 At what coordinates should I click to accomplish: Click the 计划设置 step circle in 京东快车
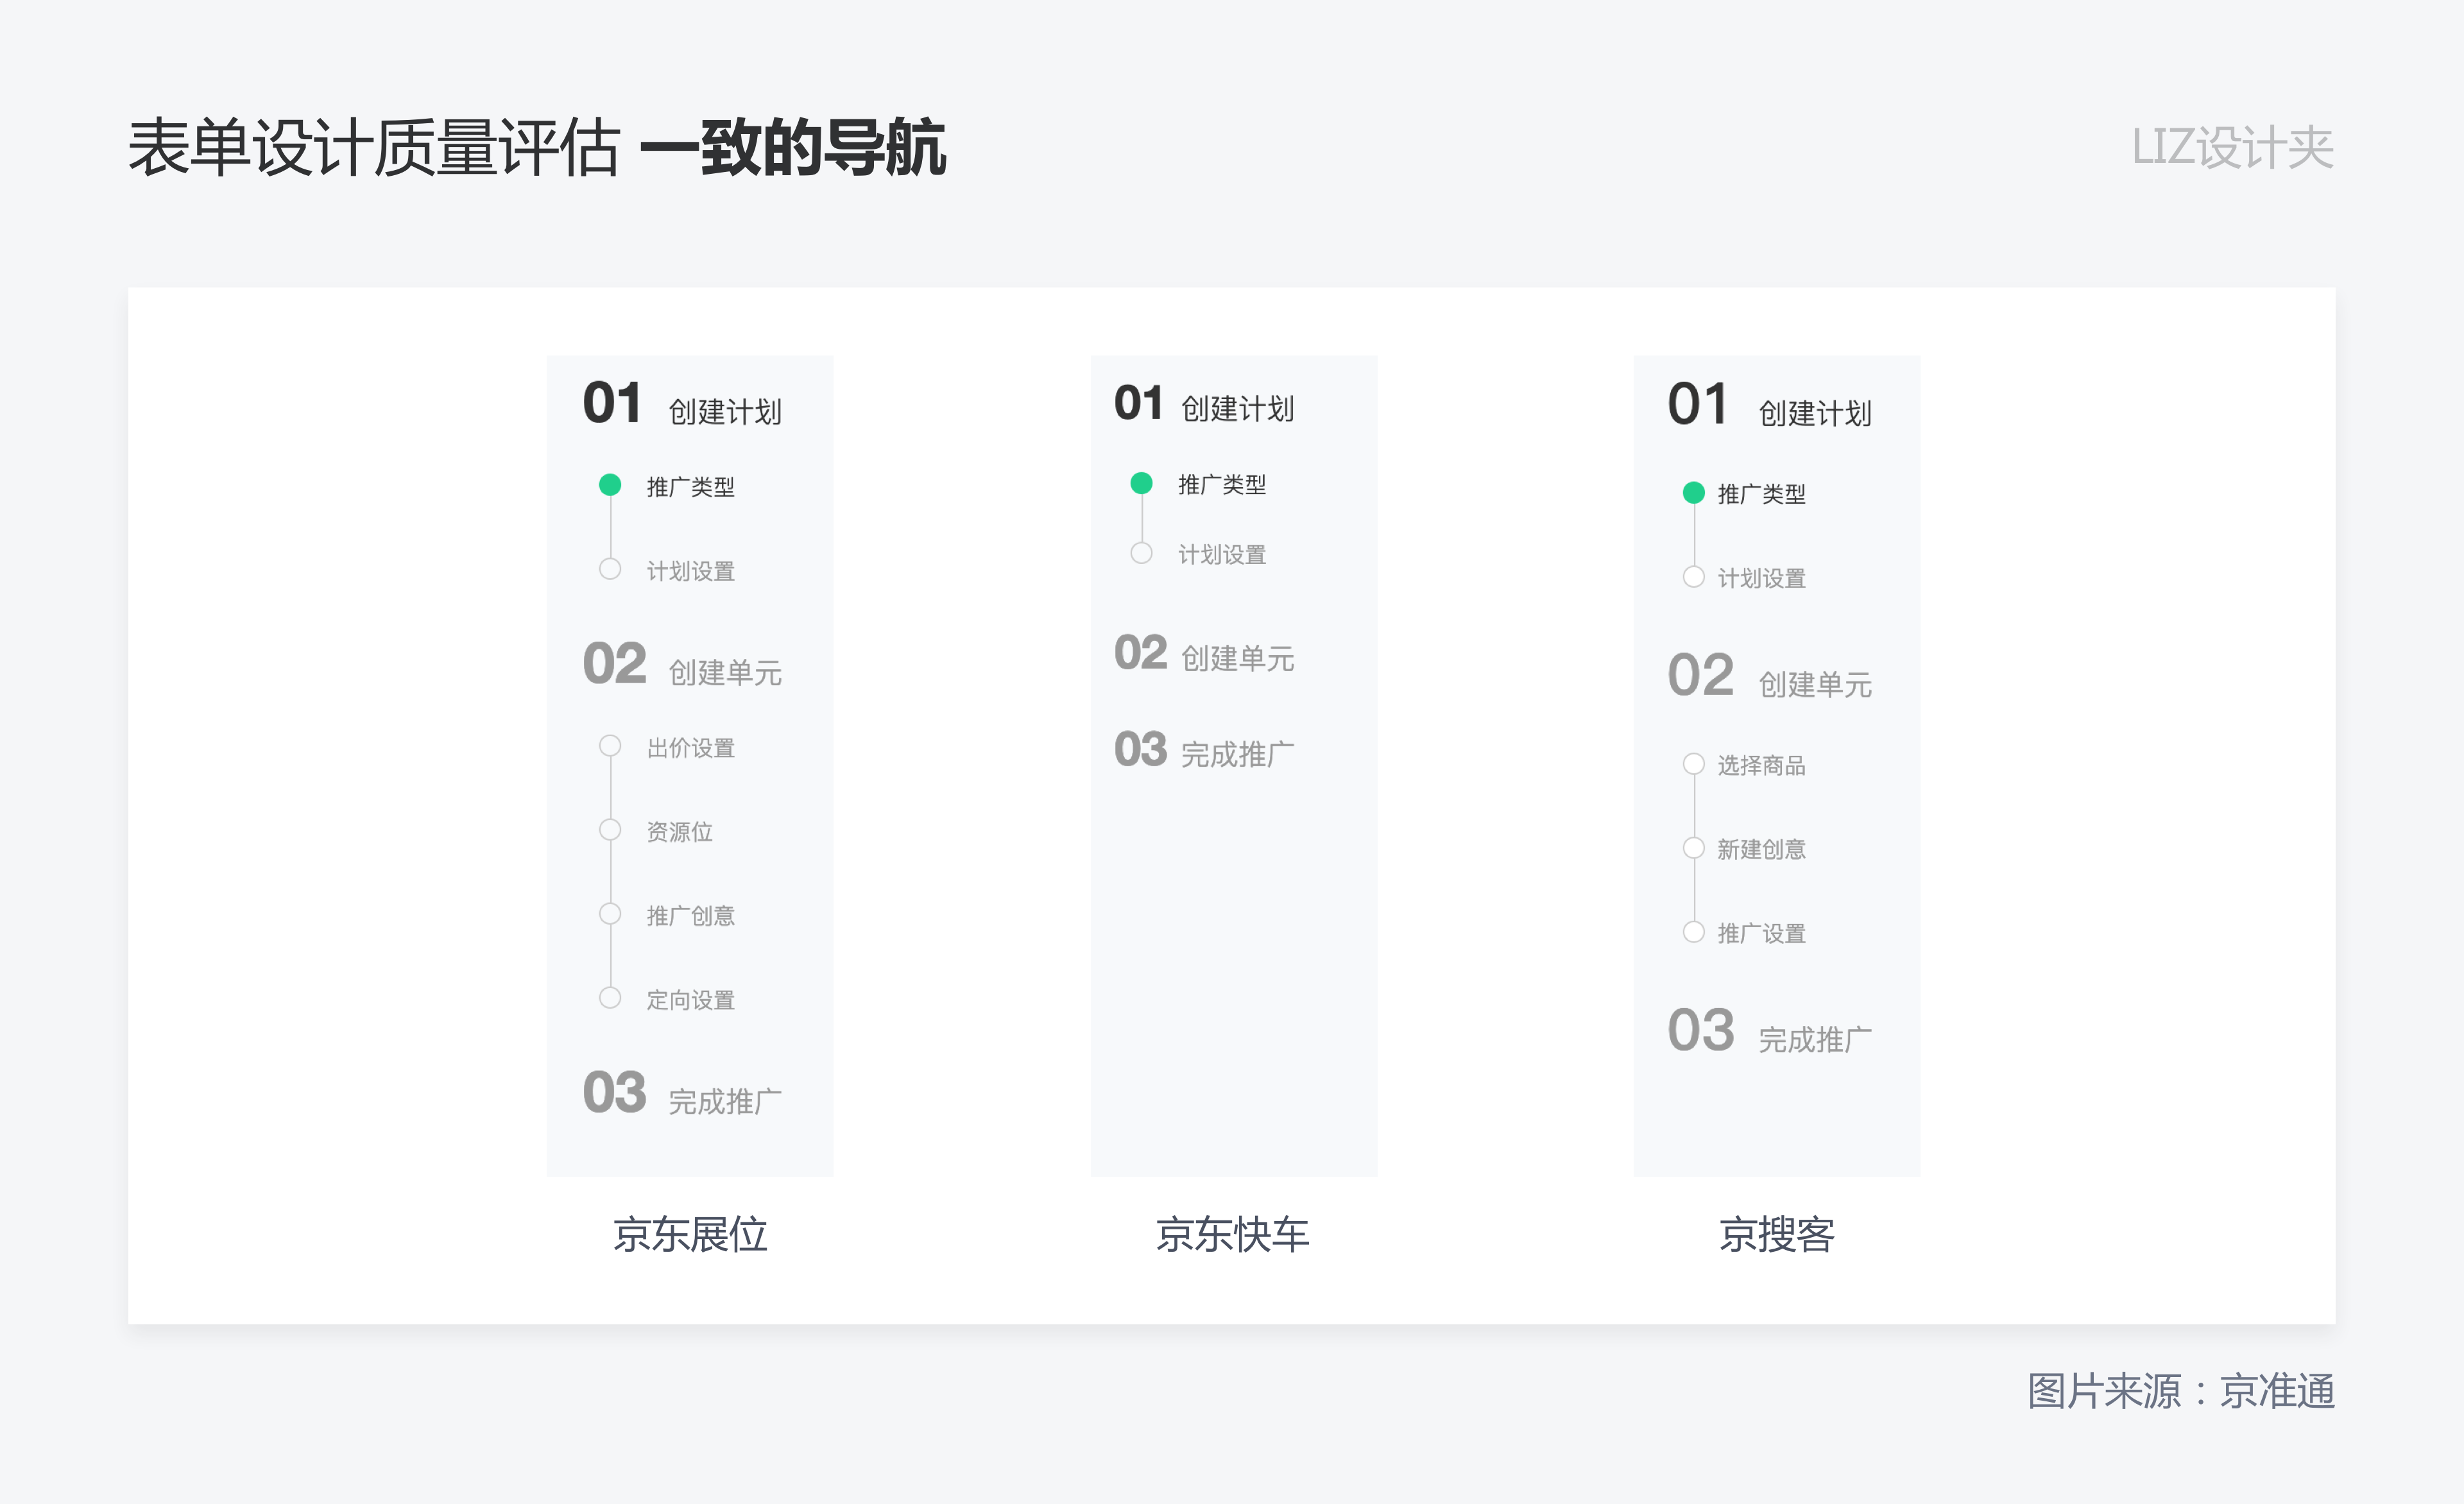(1141, 552)
